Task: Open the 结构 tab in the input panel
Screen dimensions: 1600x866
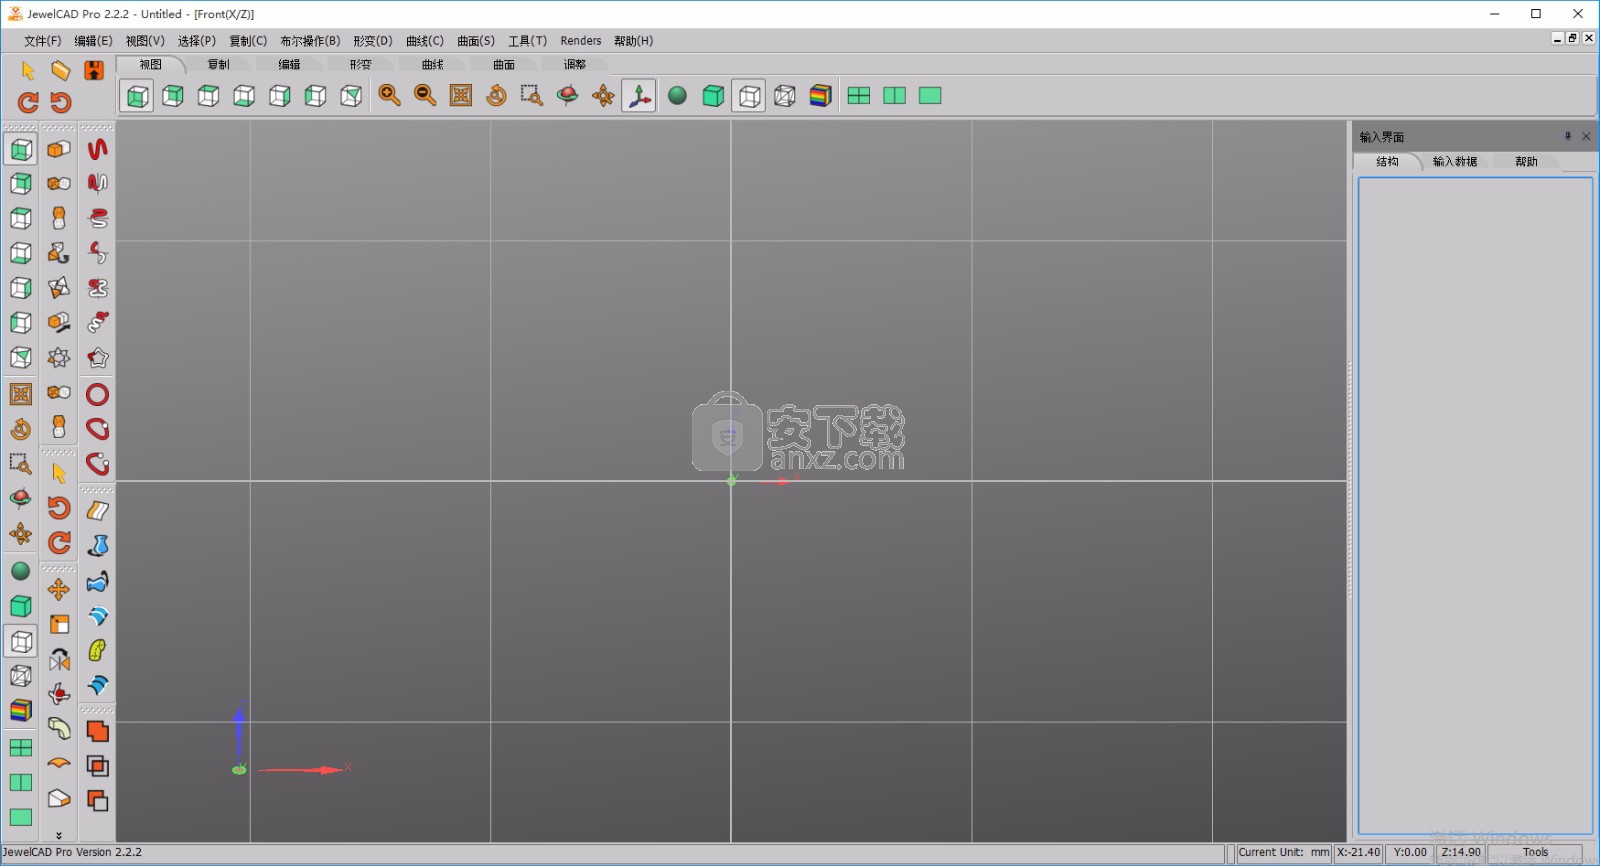Action: (1387, 162)
